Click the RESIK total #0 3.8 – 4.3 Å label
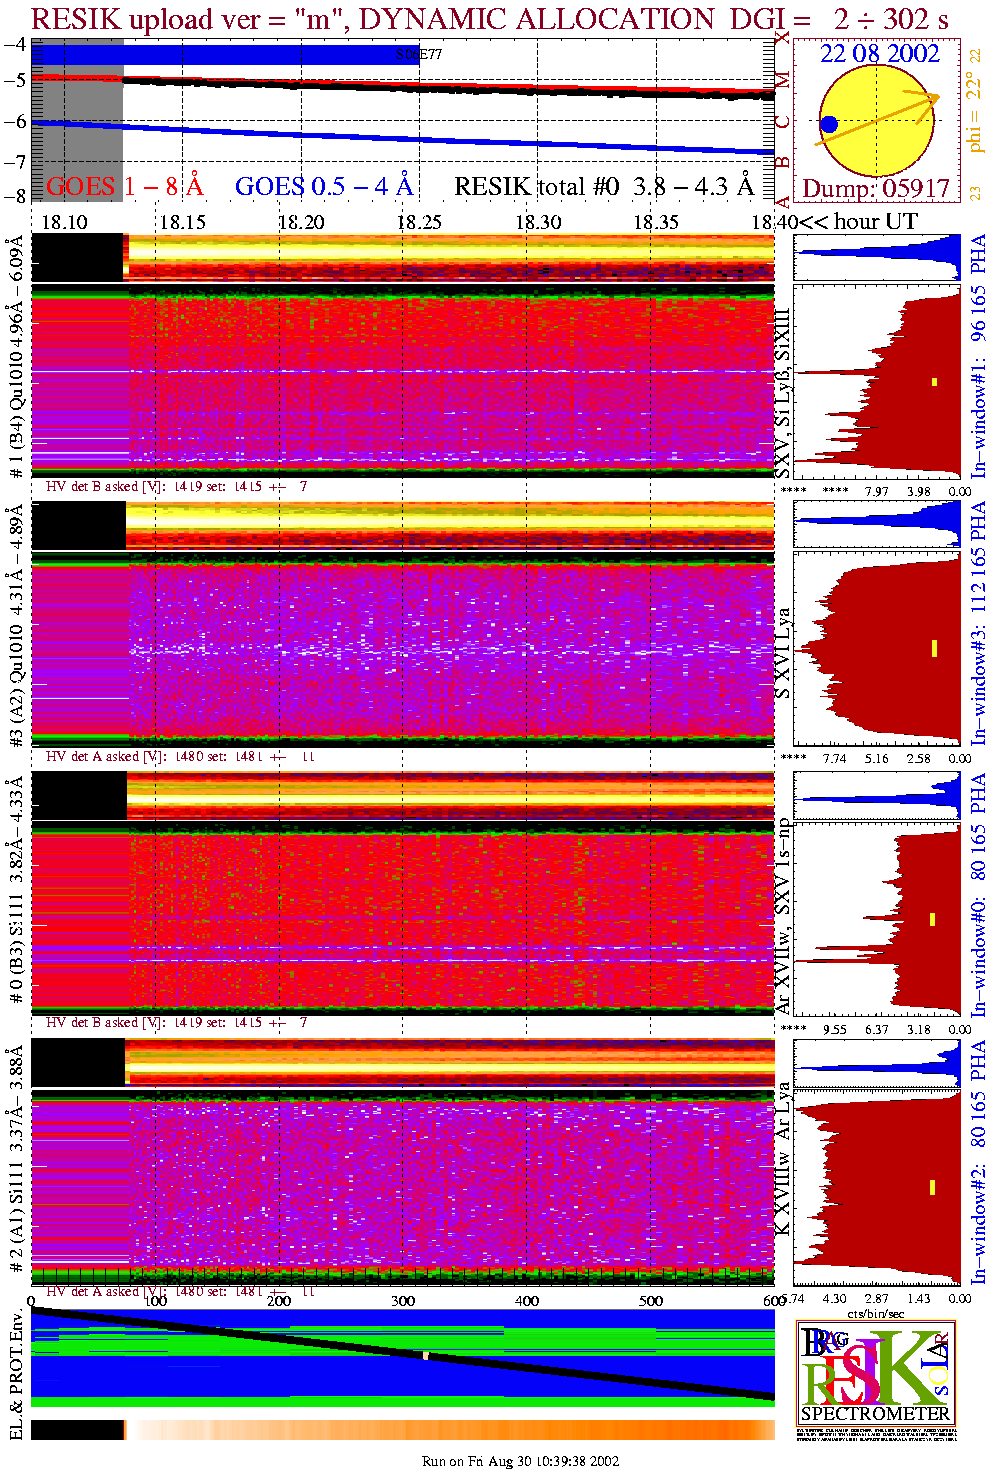Image resolution: width=1004 pixels, height=1476 pixels. point(604,186)
